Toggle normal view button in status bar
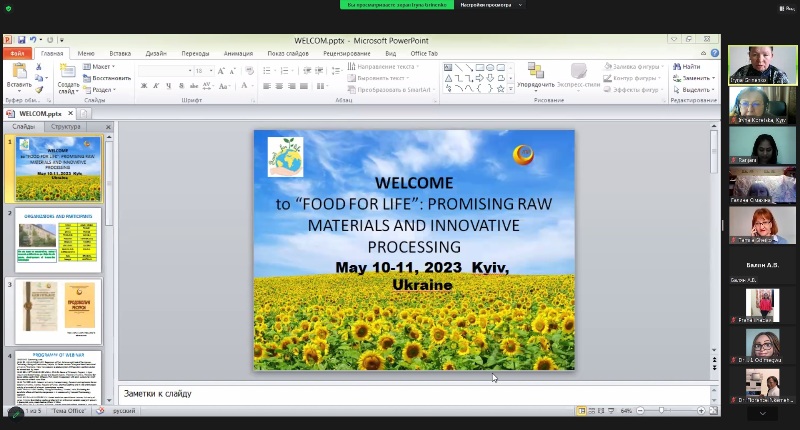The image size is (800, 430). [x=582, y=411]
